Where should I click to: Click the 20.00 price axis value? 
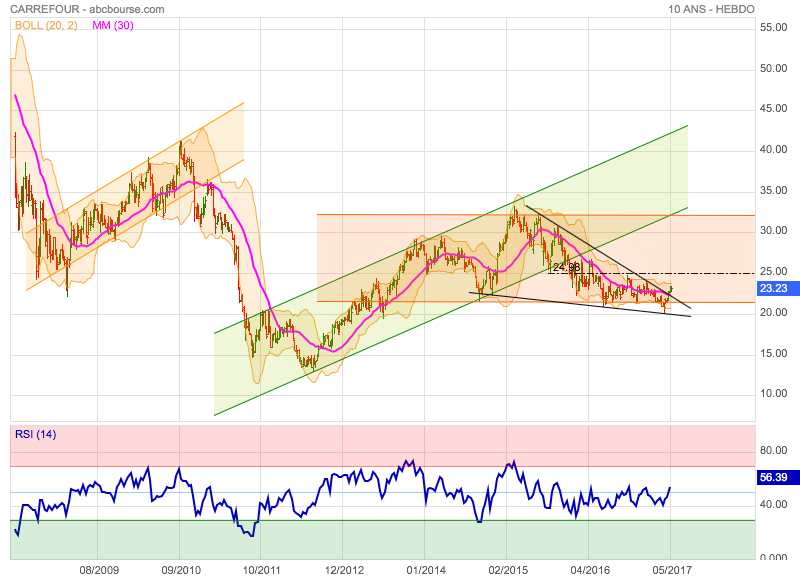tap(773, 312)
